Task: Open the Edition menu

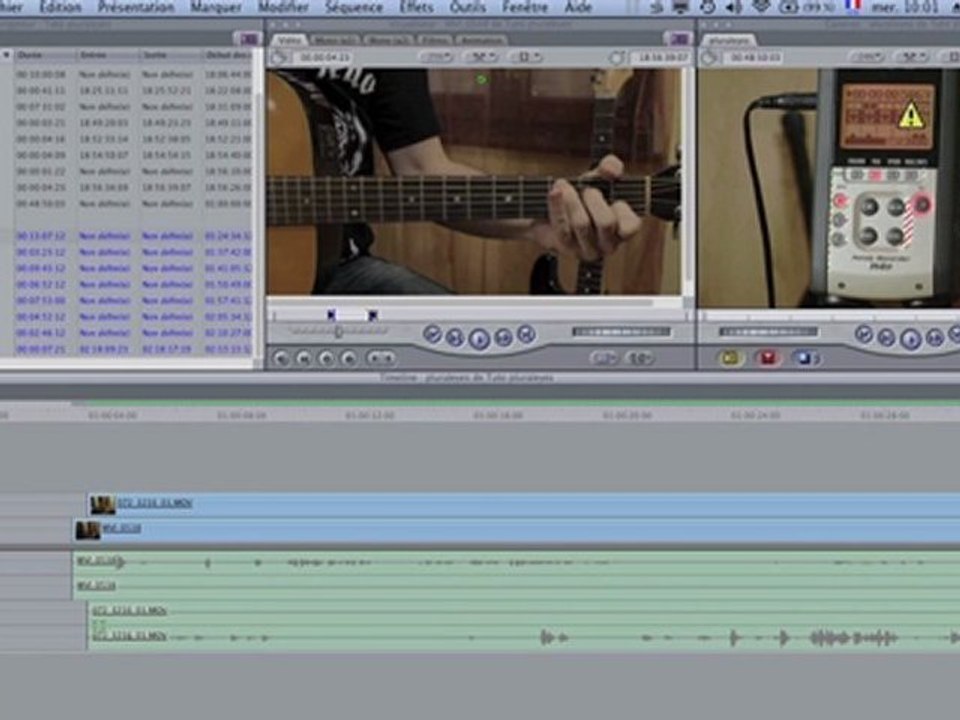Action: click(61, 7)
